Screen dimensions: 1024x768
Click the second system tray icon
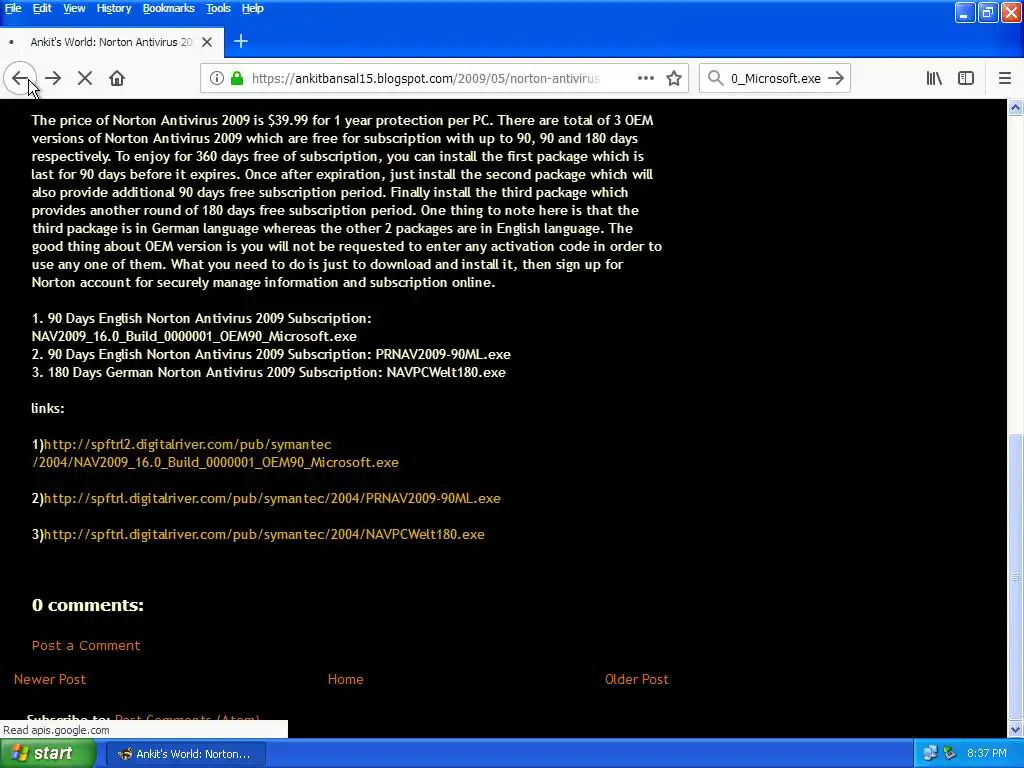950,754
